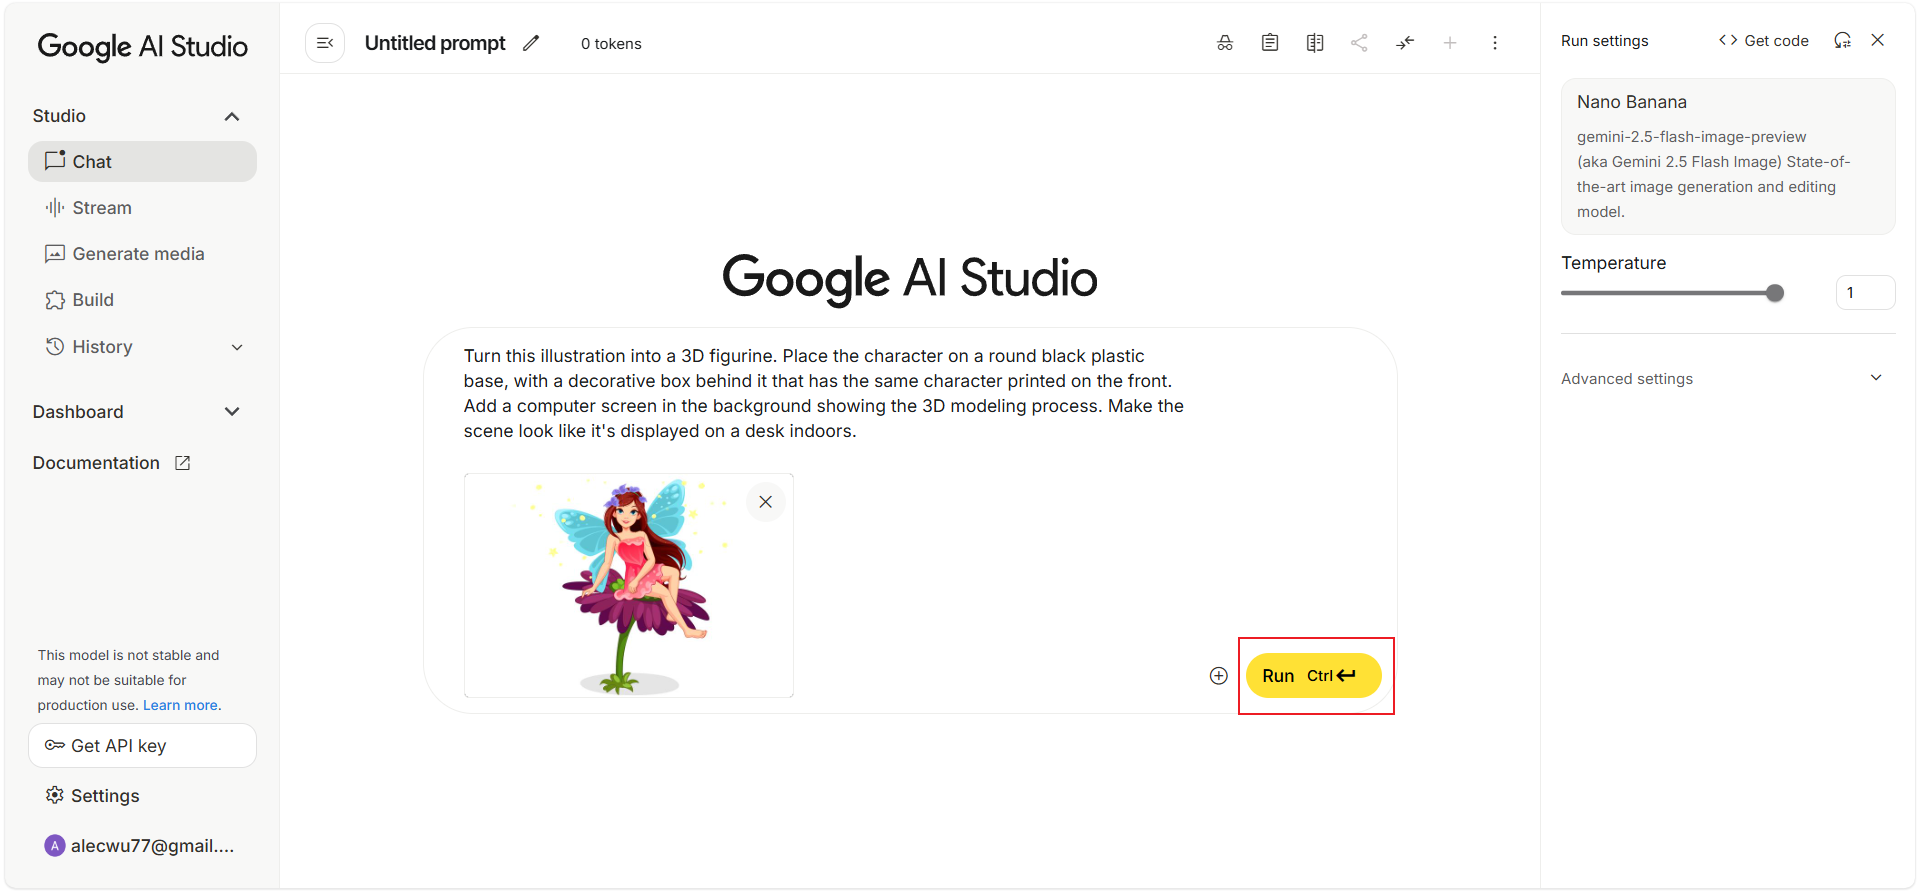Click the Temperature slider handle
1920x893 pixels.
[1774, 293]
